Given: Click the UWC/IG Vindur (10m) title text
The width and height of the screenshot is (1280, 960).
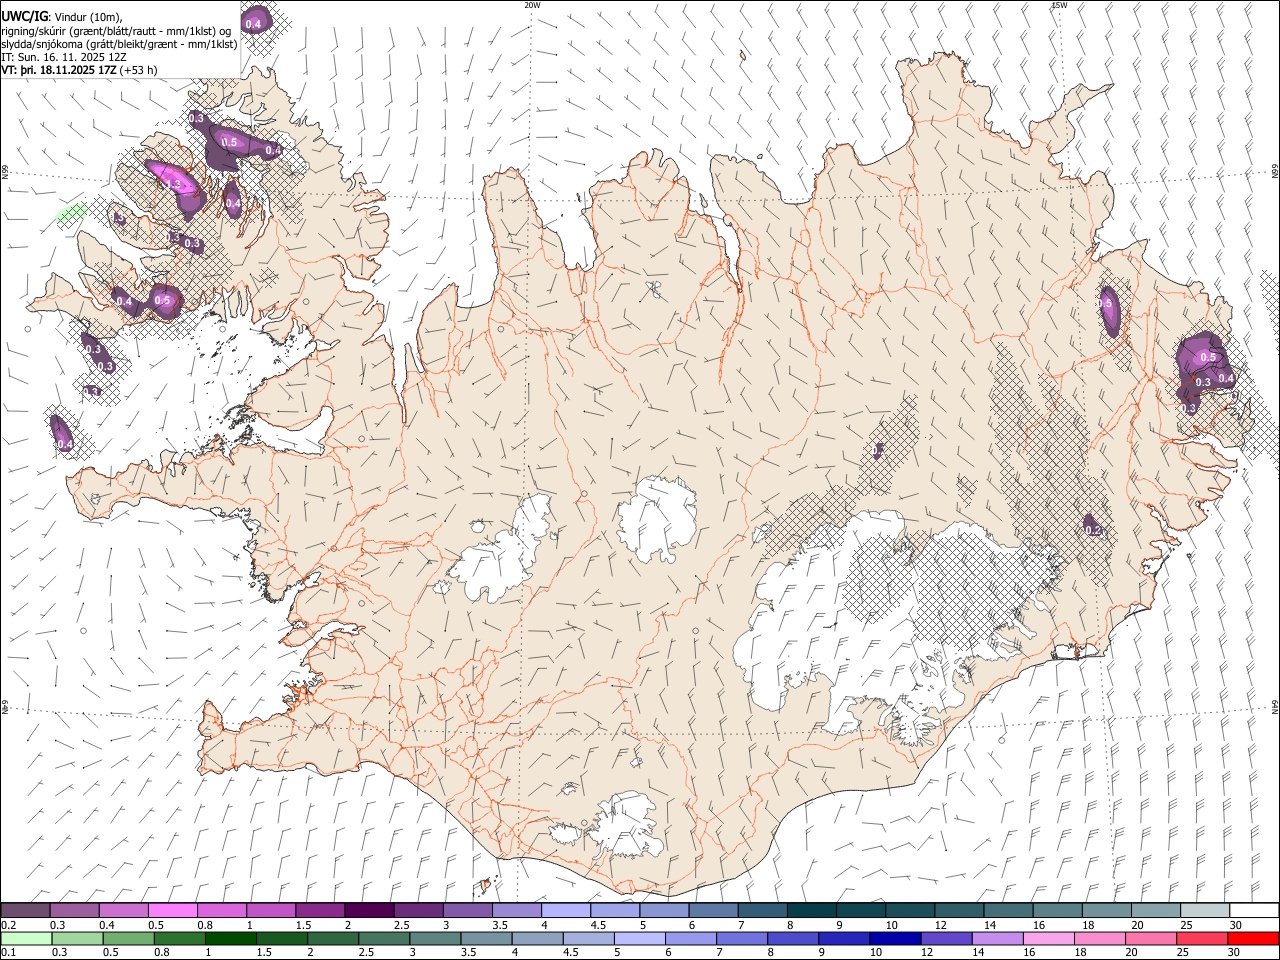Looking at the screenshot, I should (x=62, y=17).
